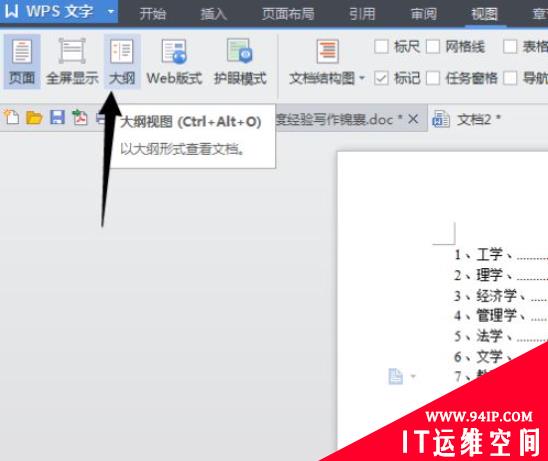548x461 pixels.
Task: Click the text '6、文学、' in the document
Action: point(483,357)
